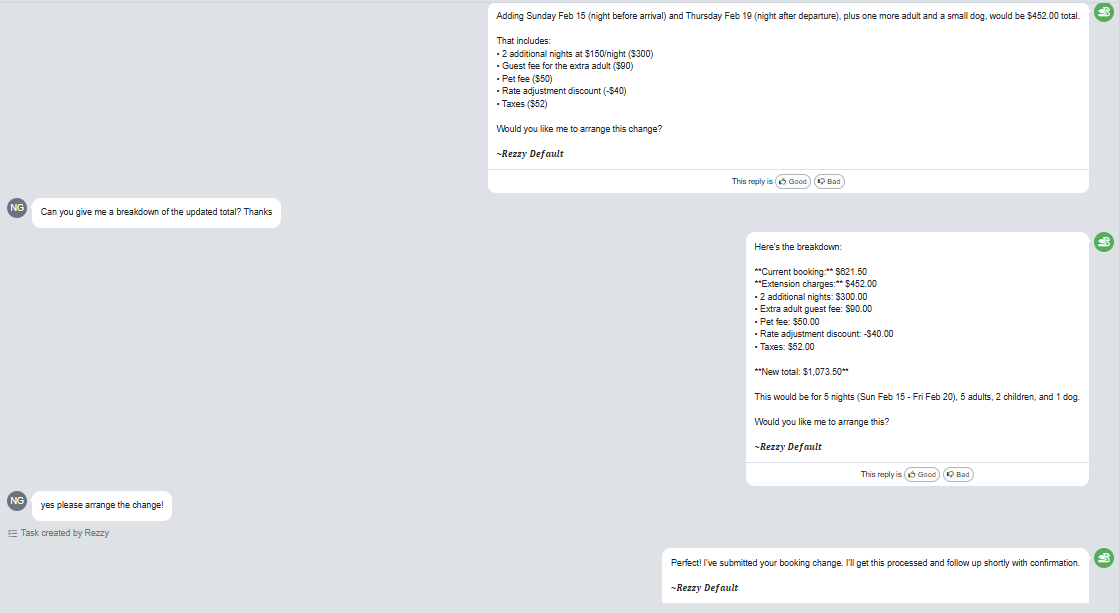
Task: Mark the breakdown reply as Bad
Action: 958,475
